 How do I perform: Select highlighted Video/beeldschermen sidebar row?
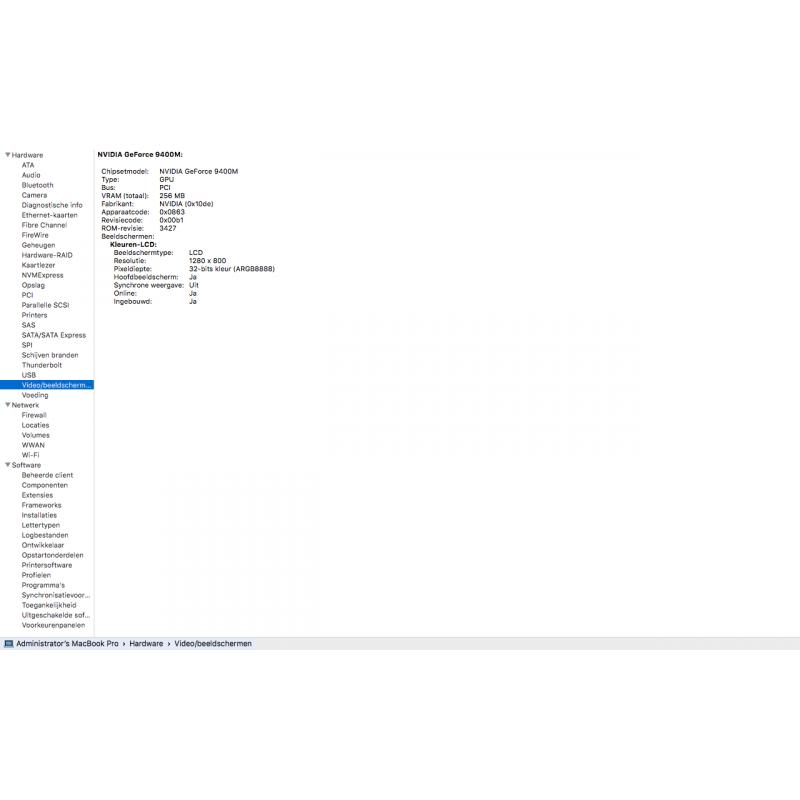(47, 385)
